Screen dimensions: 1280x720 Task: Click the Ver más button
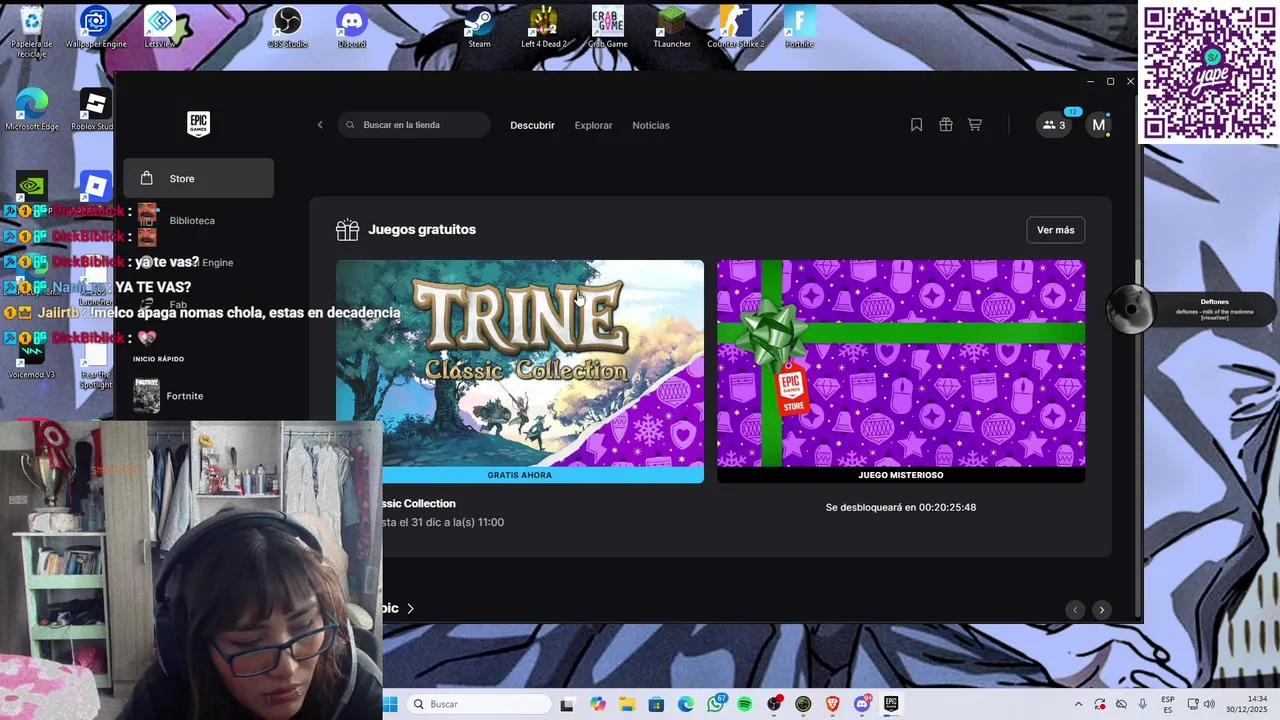(x=1055, y=230)
